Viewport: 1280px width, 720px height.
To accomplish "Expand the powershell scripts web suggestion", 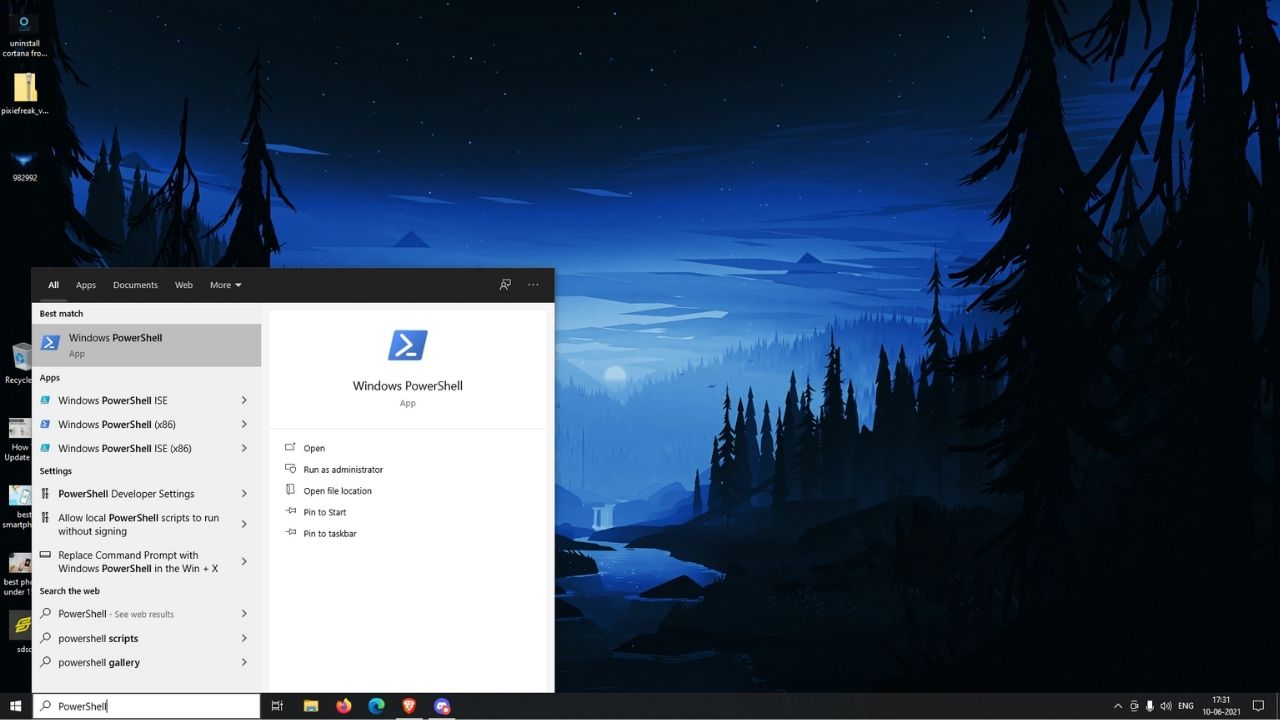I will coord(243,638).
